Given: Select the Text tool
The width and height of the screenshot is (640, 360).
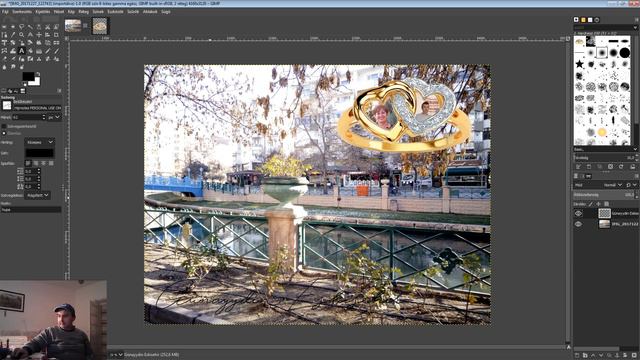Looking at the screenshot, I should click(21, 51).
